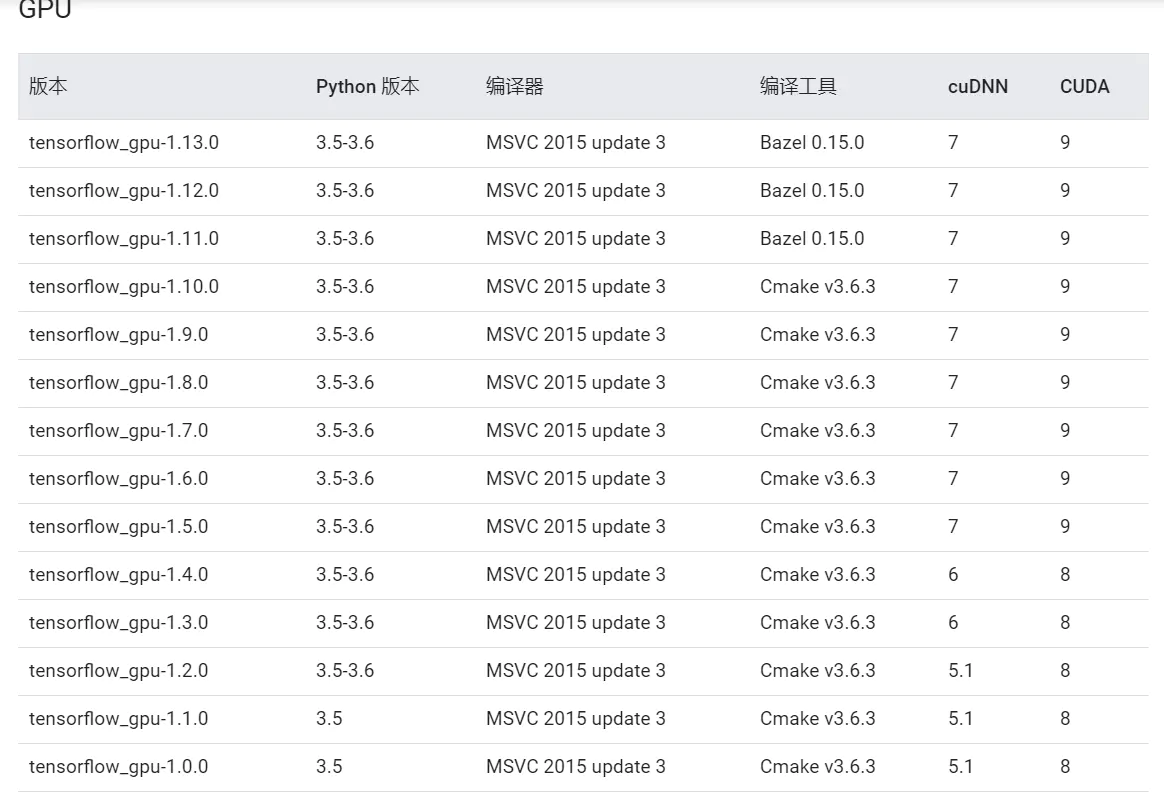Select the tensorflow_gpu-1.13.0 cell
This screenshot has width=1164, height=811.
(124, 143)
